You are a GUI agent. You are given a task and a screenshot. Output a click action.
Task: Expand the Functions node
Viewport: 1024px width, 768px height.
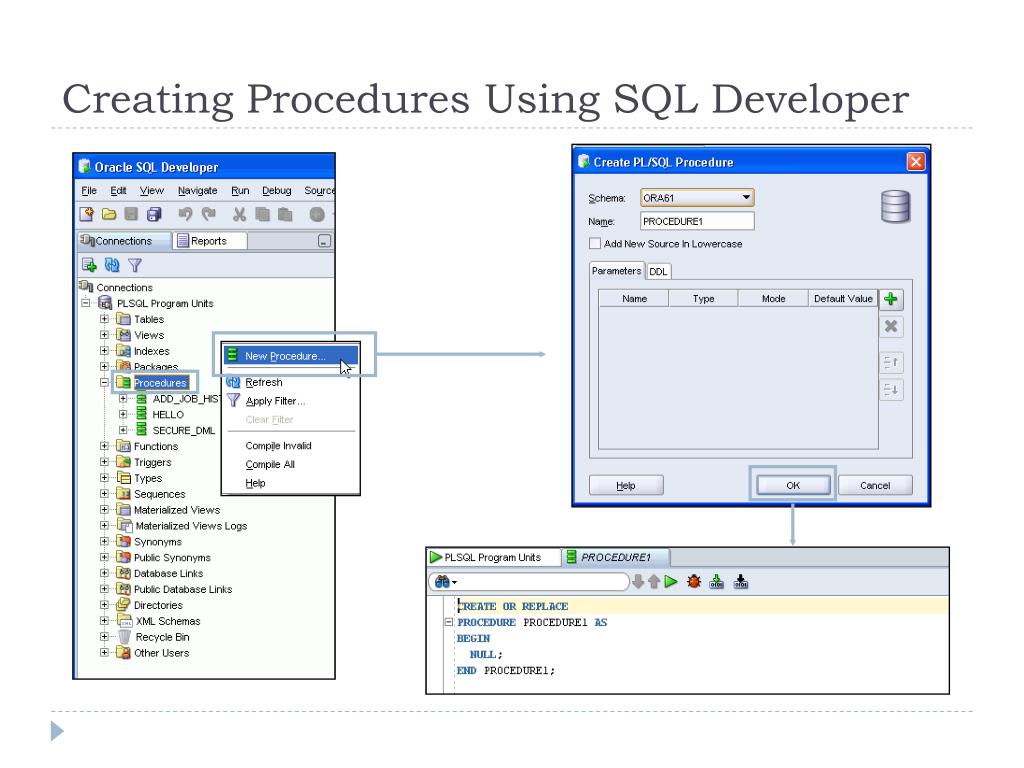coord(104,446)
